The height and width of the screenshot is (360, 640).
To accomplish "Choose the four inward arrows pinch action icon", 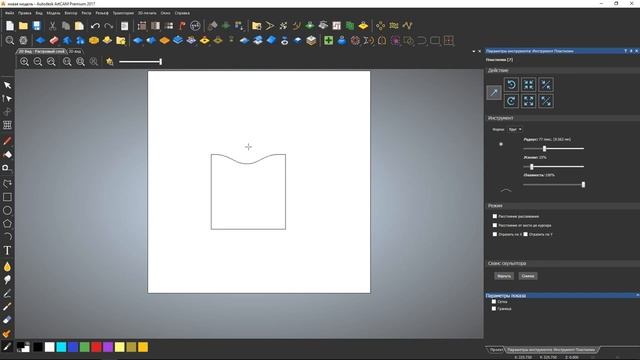I will (x=529, y=84).
